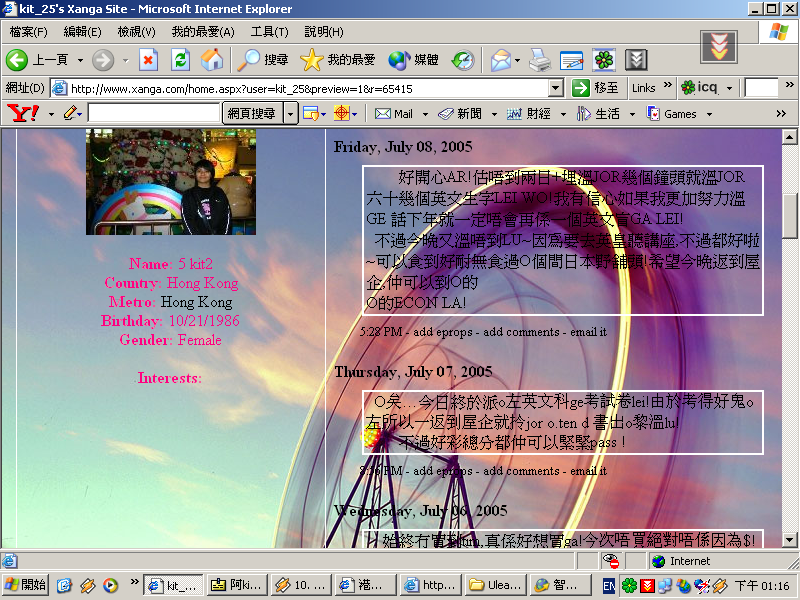This screenshot has width=800, height=600.
Task: Open the 檔案(F) menu
Action: click(x=29, y=32)
